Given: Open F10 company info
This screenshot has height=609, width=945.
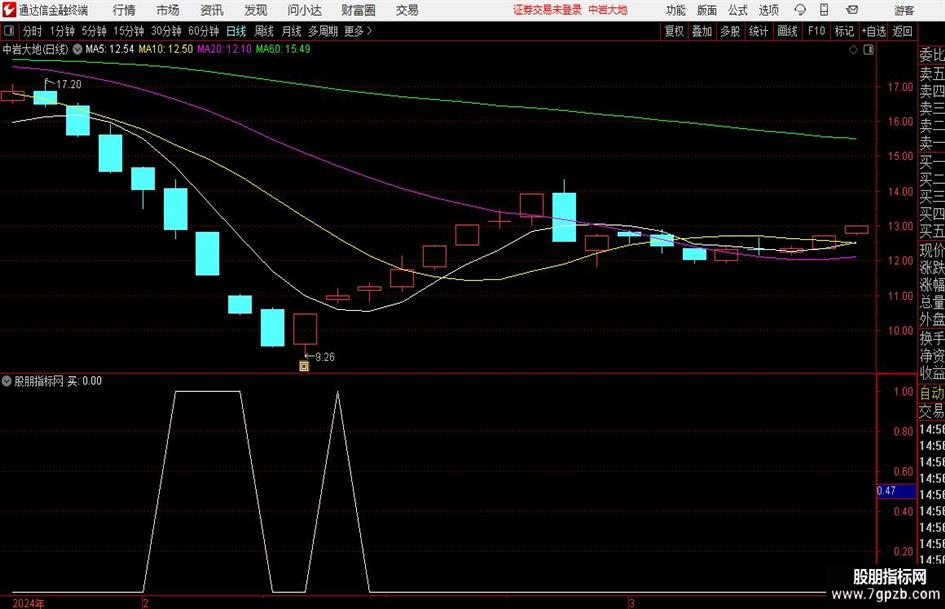Looking at the screenshot, I should (x=816, y=31).
